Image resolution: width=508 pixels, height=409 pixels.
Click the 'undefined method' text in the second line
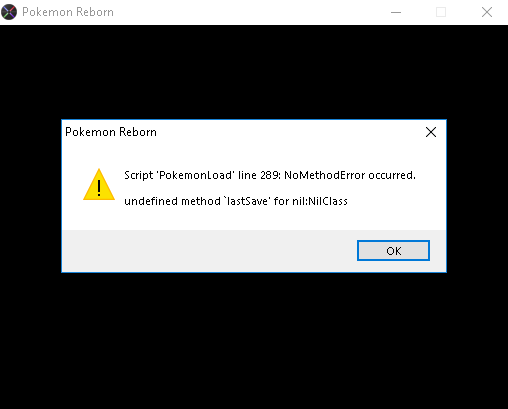(172, 201)
